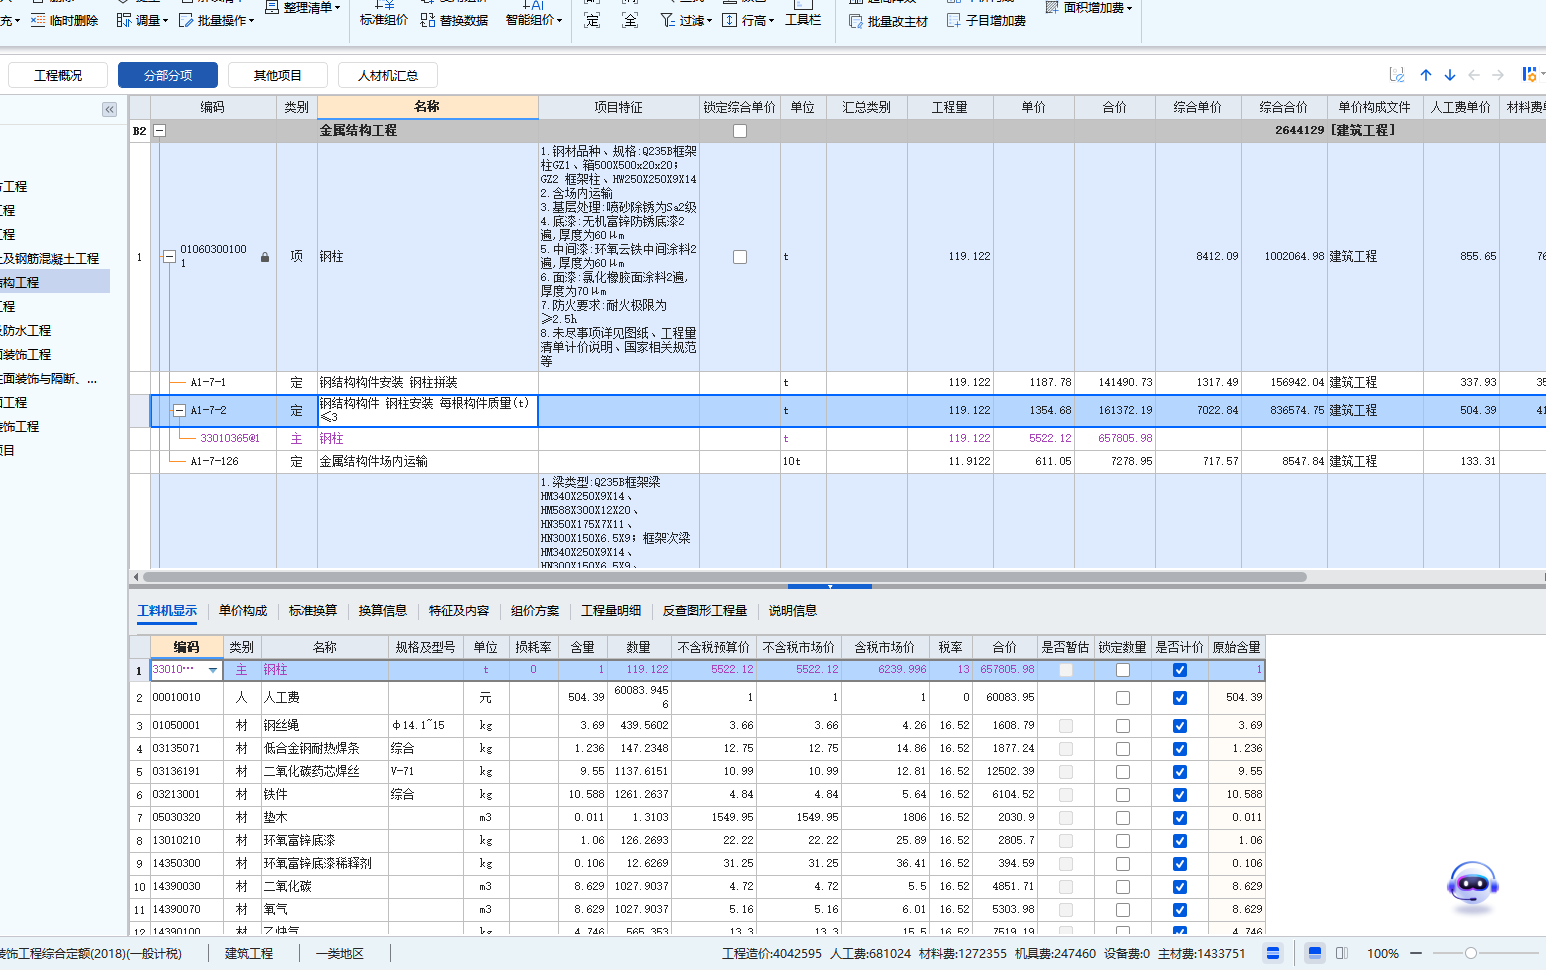Image resolution: width=1546 pixels, height=970 pixels.
Task: Toggle 锁定数量 checkbox for 钢丝绳 row
Action: pos(1123,726)
